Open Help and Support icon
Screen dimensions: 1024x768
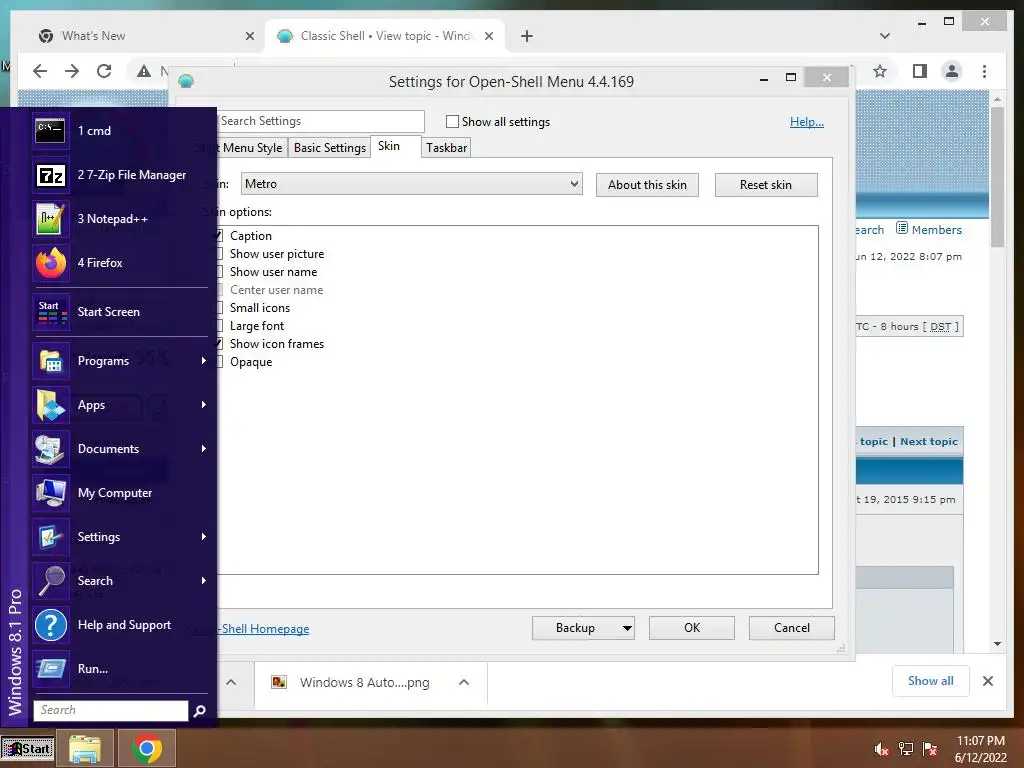coord(50,625)
